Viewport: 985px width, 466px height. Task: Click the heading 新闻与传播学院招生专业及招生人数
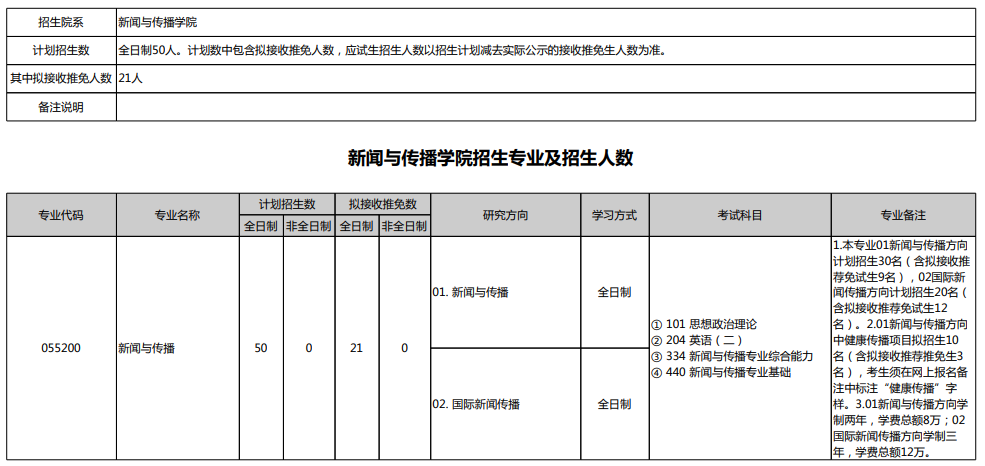491,158
